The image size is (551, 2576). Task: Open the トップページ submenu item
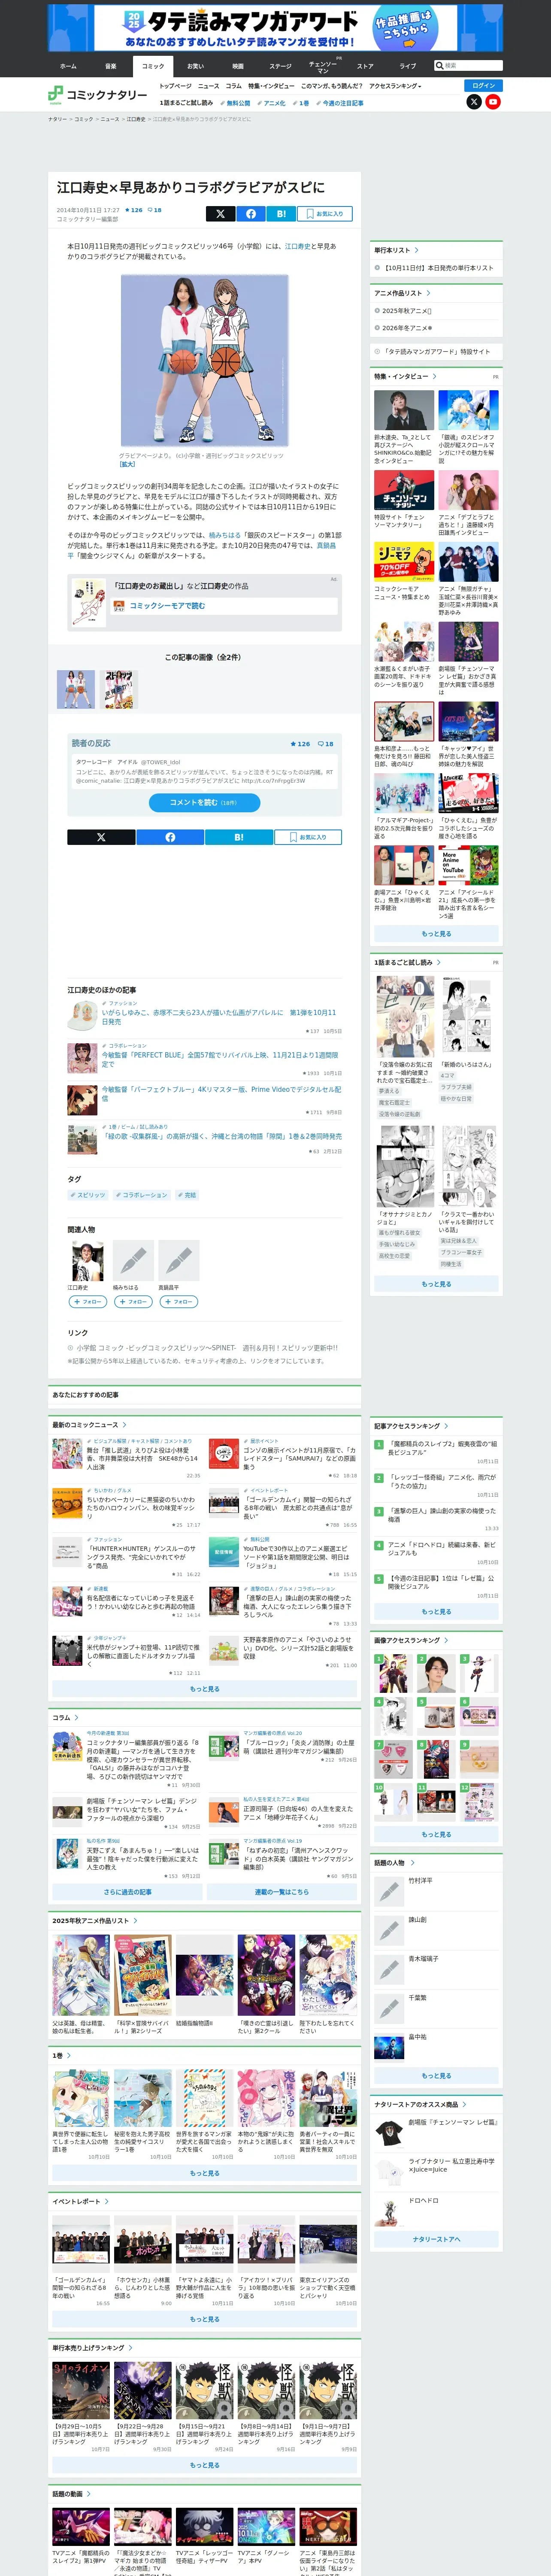coord(175,86)
